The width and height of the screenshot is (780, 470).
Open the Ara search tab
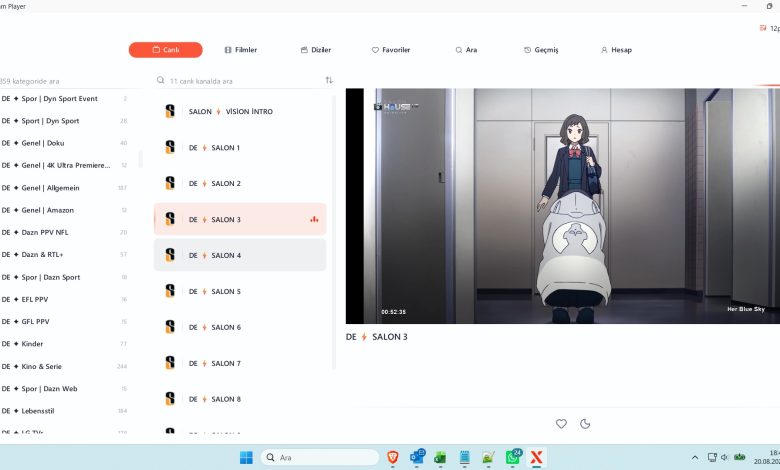466,50
